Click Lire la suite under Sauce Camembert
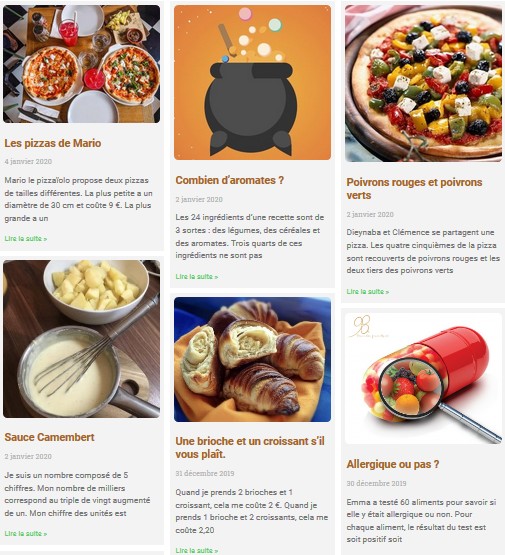Image resolution: width=505 pixels, height=555 pixels. click(25, 533)
